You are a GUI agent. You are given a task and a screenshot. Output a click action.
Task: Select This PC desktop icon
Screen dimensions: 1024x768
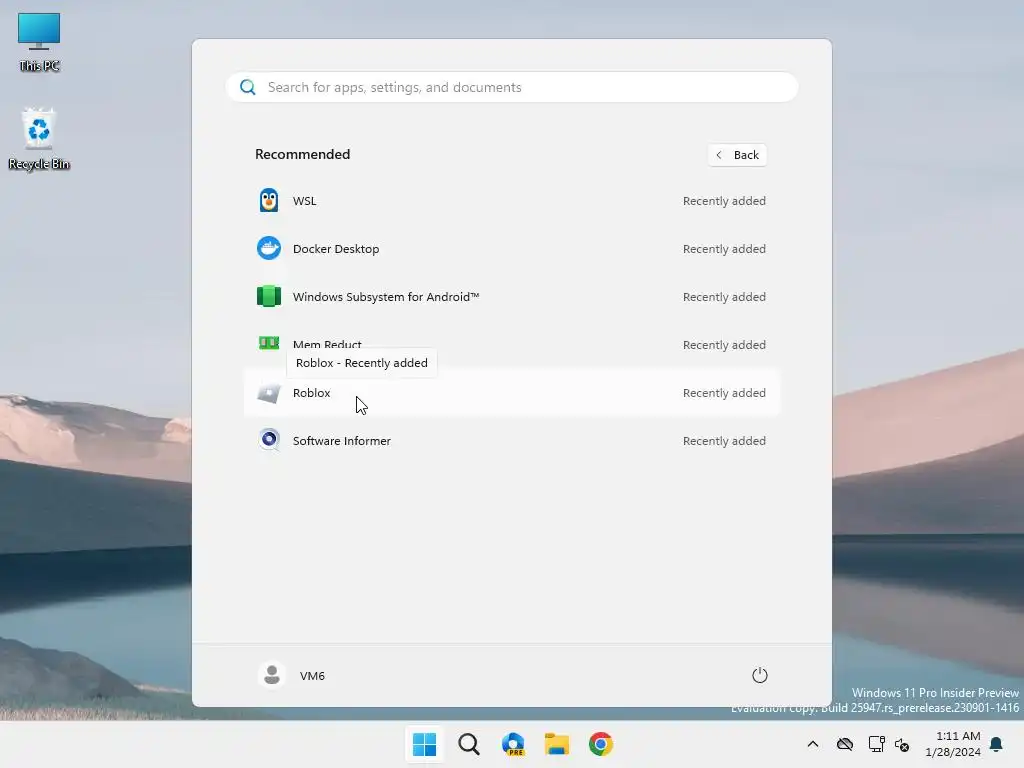coord(39,42)
